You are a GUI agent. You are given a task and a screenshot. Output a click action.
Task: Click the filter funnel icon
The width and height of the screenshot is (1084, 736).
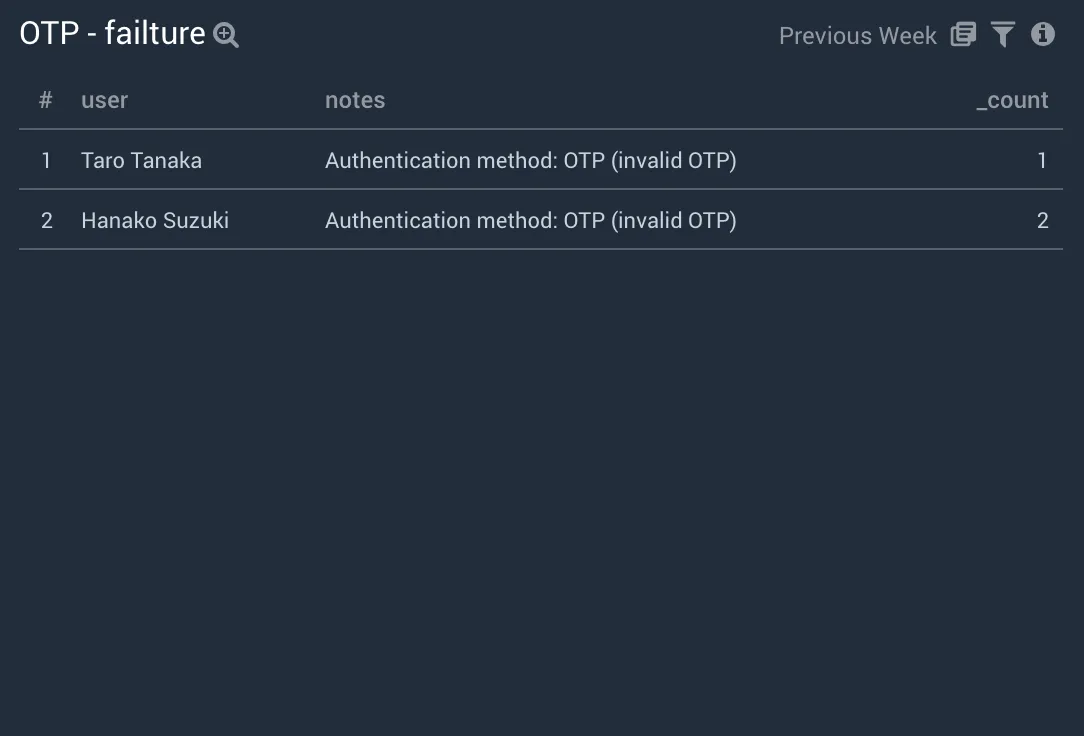[1003, 35]
